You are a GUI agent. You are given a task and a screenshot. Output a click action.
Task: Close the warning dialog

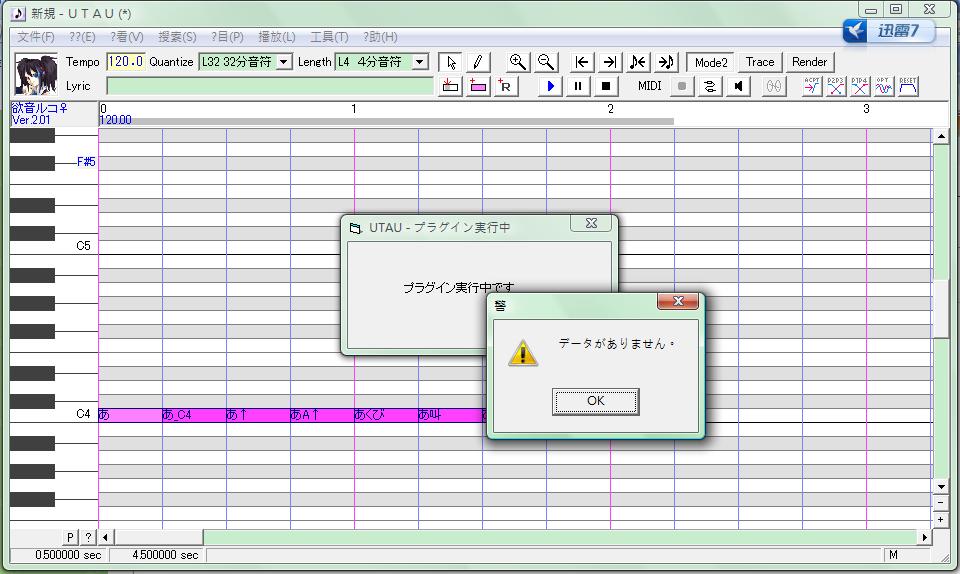678,301
